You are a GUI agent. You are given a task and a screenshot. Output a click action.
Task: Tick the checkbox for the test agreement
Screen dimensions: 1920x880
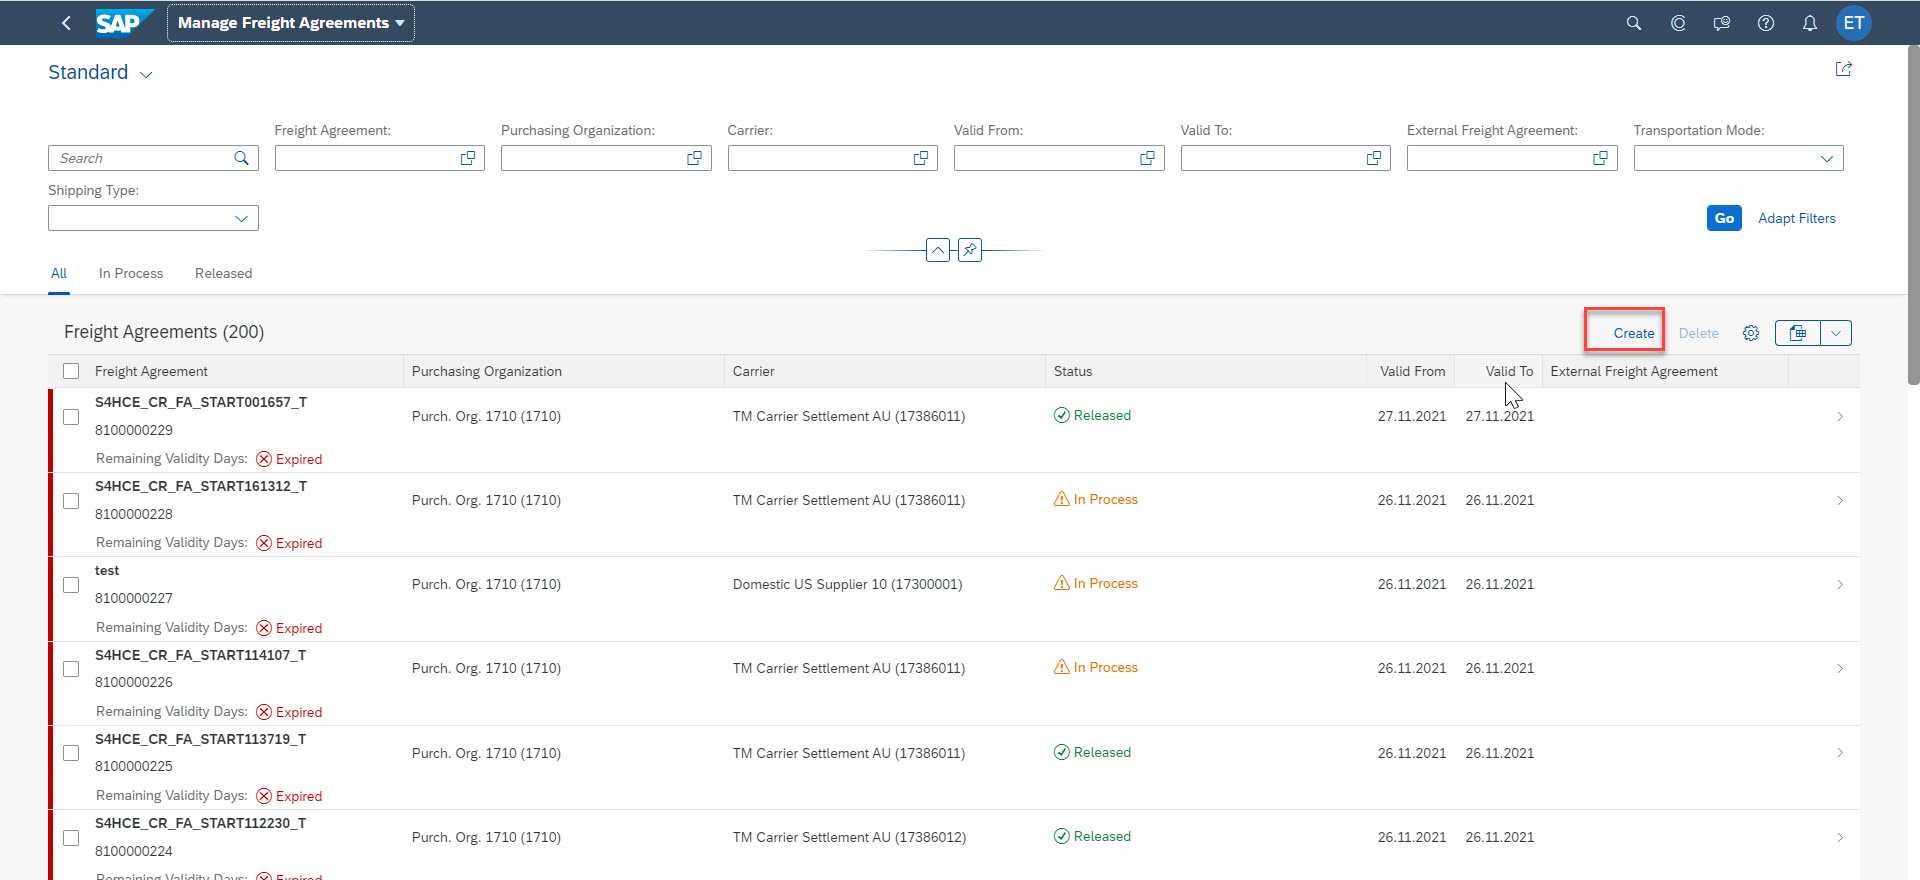tap(71, 585)
